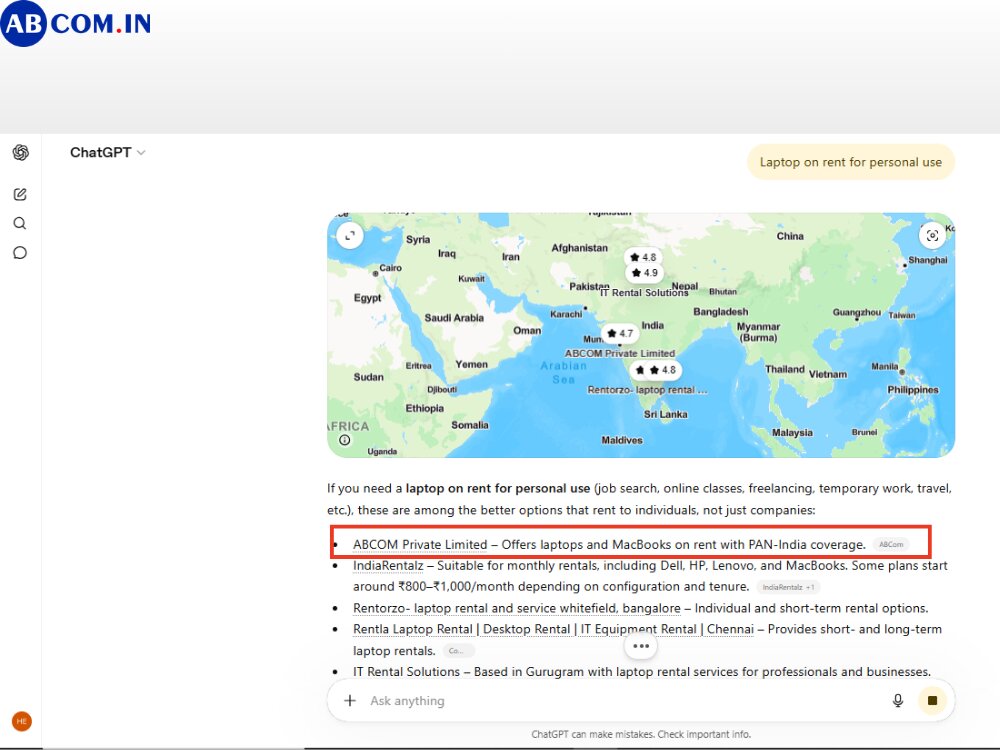
Task: Click the plus attach icon in composer
Action: [349, 700]
